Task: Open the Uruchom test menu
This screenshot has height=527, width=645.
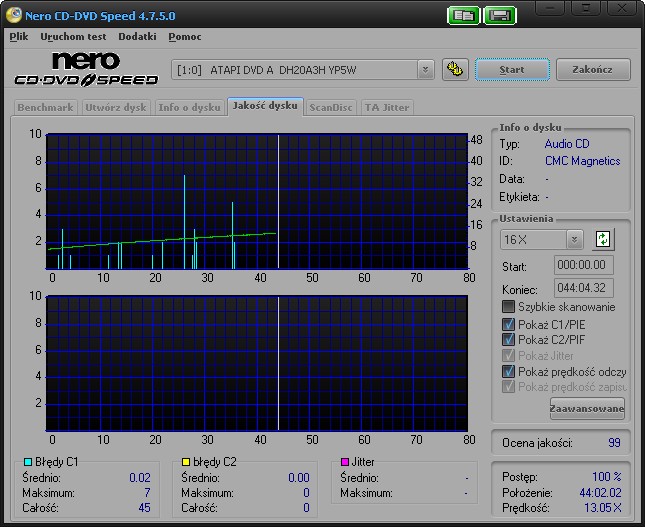Action: click(x=73, y=37)
